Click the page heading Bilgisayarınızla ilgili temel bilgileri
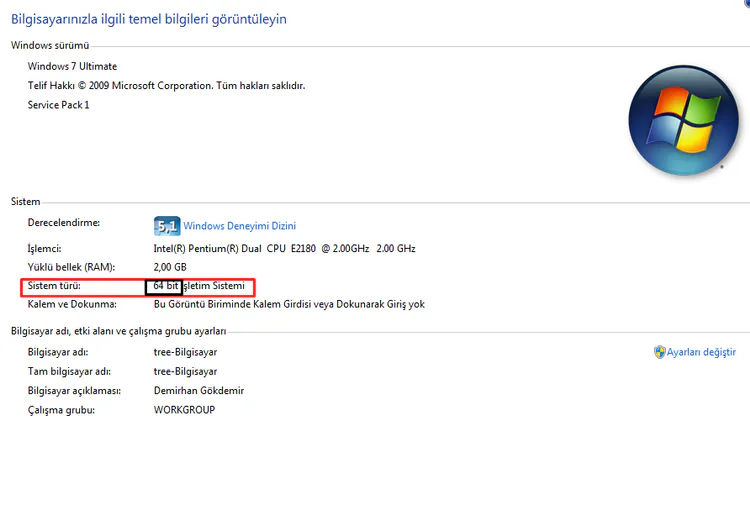Viewport: 750px width, 526px height. pos(149,19)
